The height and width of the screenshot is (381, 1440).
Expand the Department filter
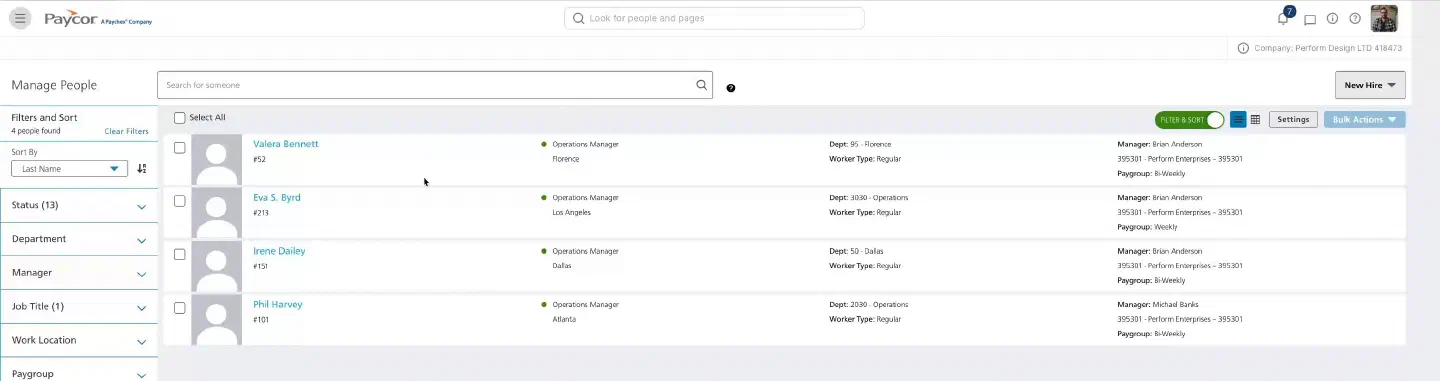click(79, 239)
